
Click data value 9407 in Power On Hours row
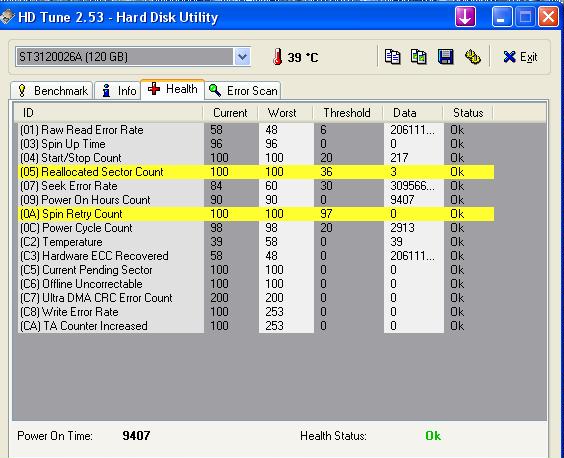pyautogui.click(x=402, y=200)
